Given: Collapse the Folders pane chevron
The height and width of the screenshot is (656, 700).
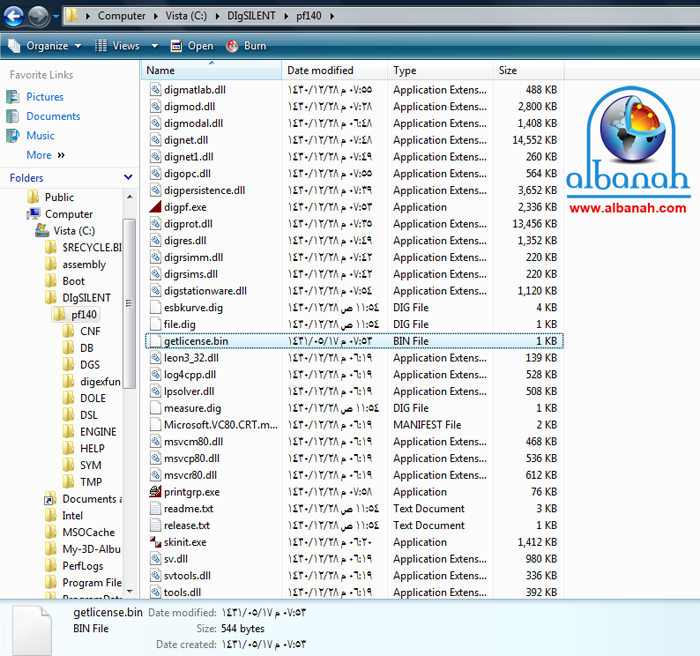Looking at the screenshot, I should pos(129,178).
